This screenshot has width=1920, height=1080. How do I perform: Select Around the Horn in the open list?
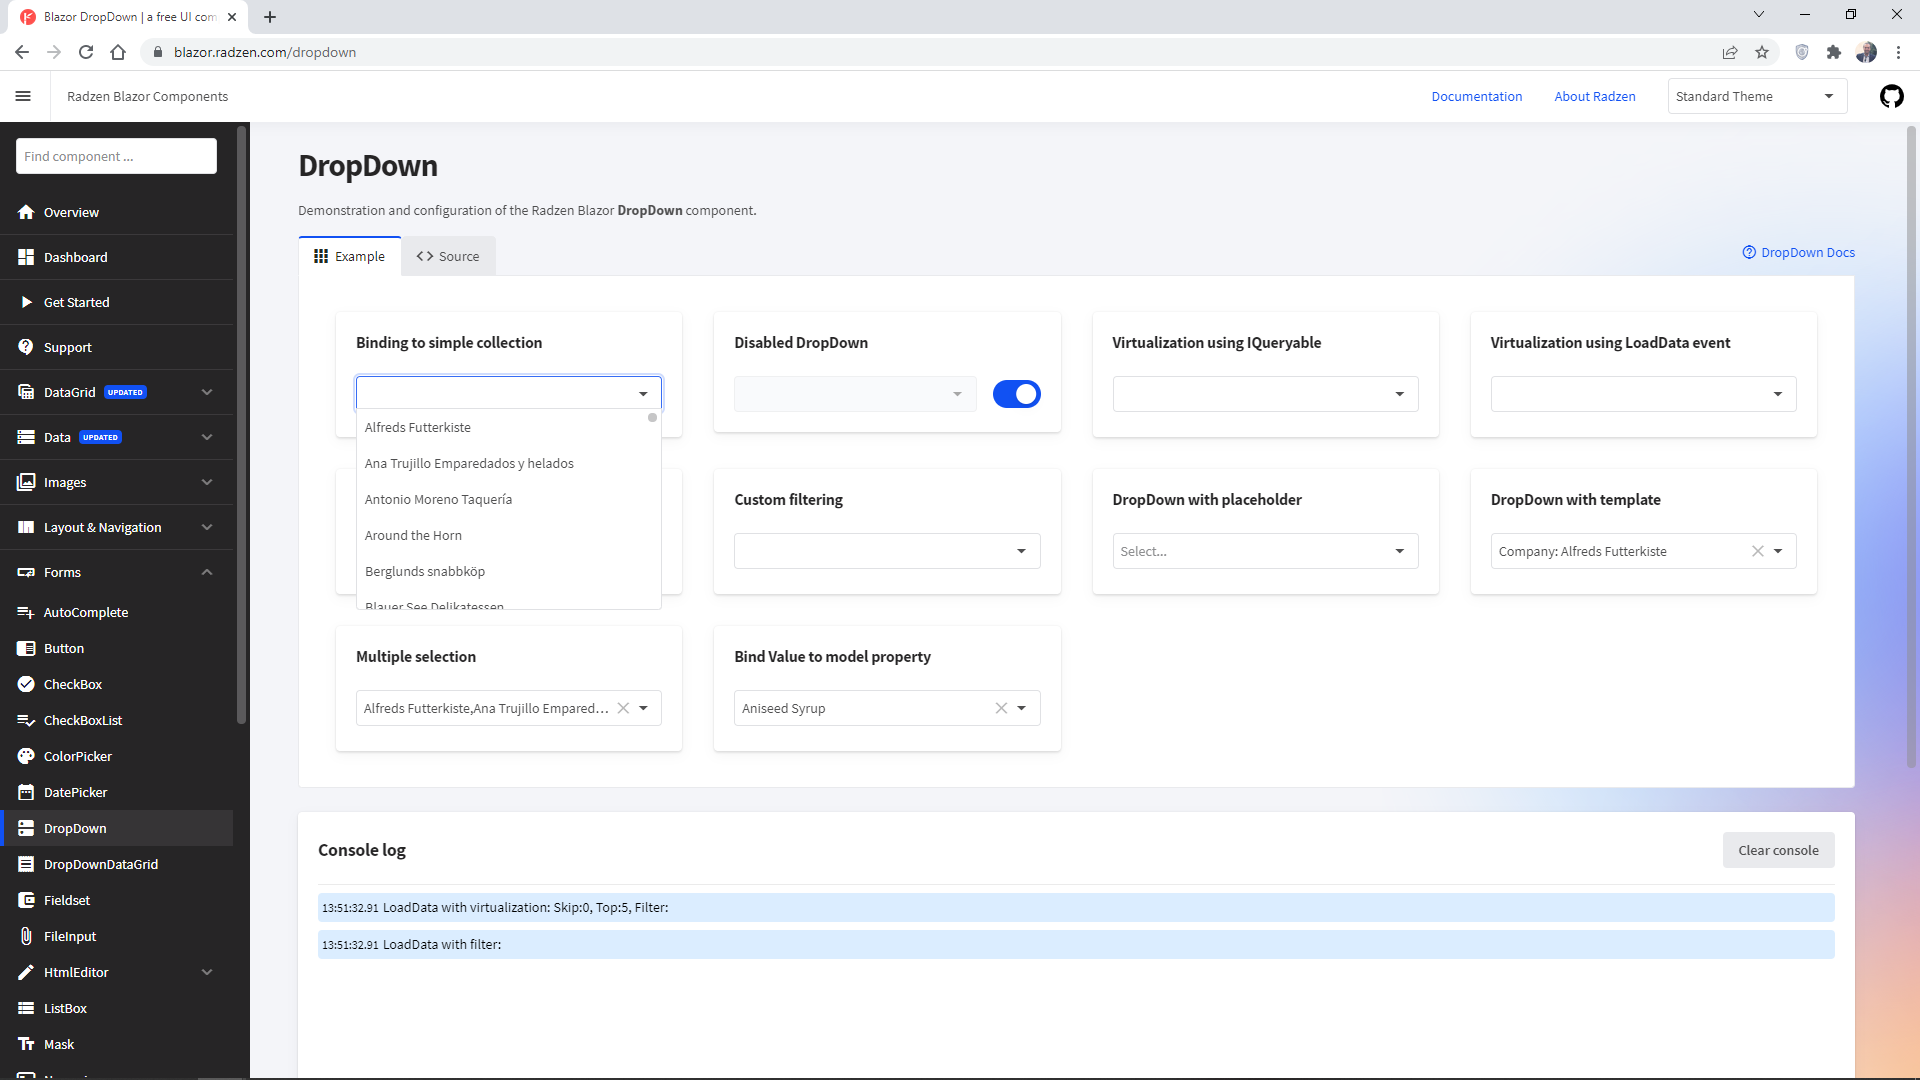click(x=413, y=535)
